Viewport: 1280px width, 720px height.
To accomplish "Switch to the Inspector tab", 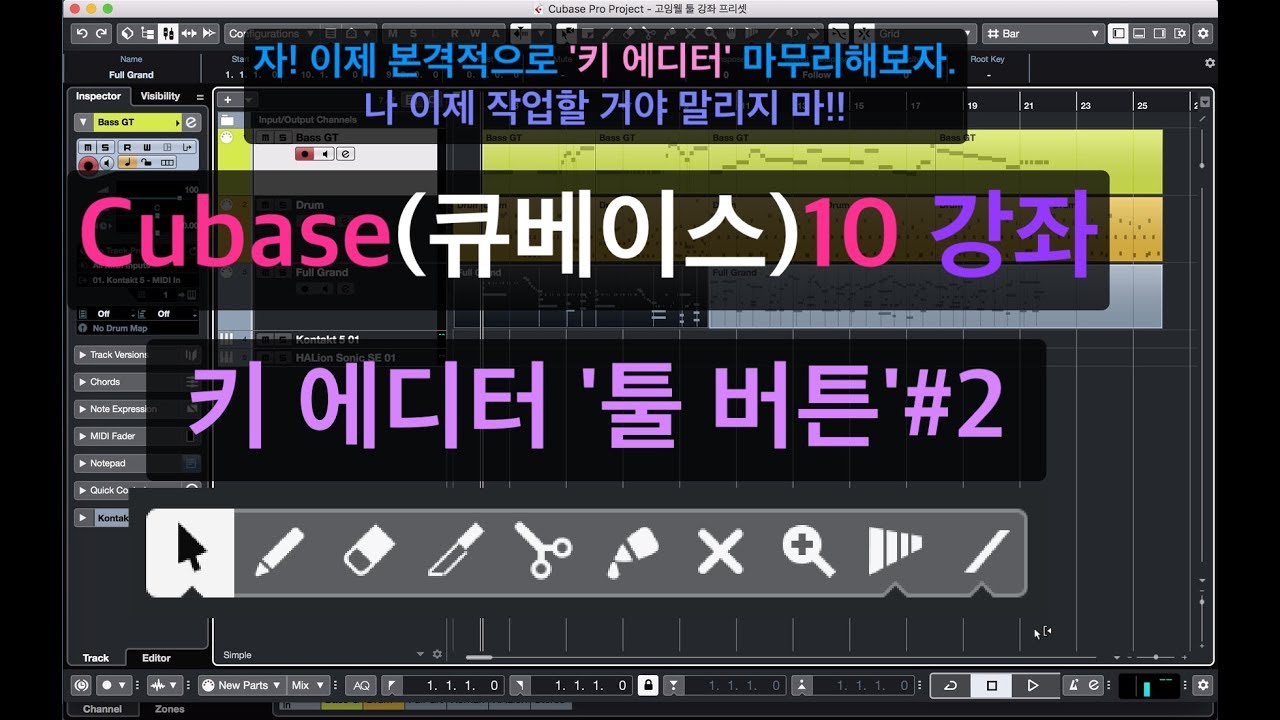I will click(98, 96).
